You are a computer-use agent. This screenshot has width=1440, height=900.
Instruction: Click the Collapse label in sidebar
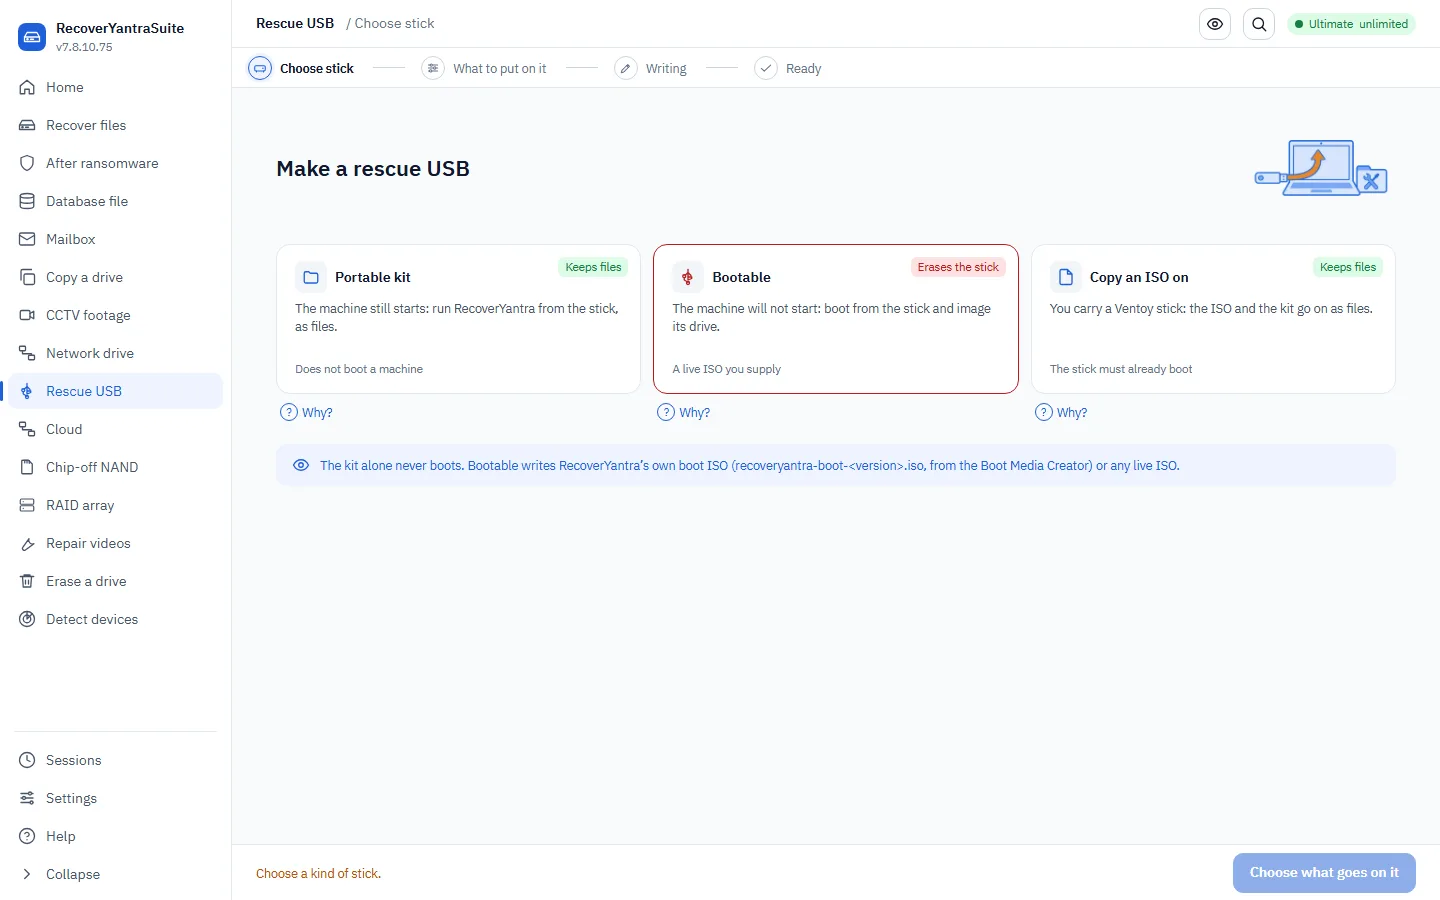(73, 874)
